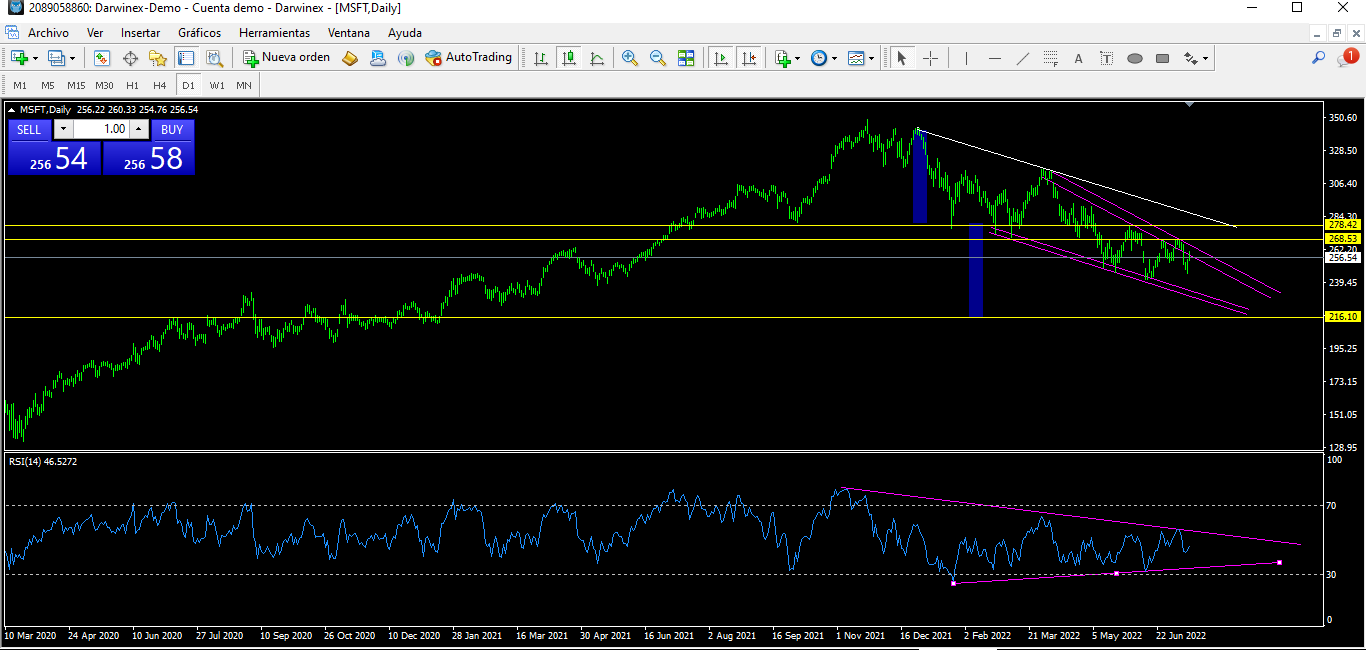
Task: Switch chart to candlesticks mode
Action: [569, 58]
